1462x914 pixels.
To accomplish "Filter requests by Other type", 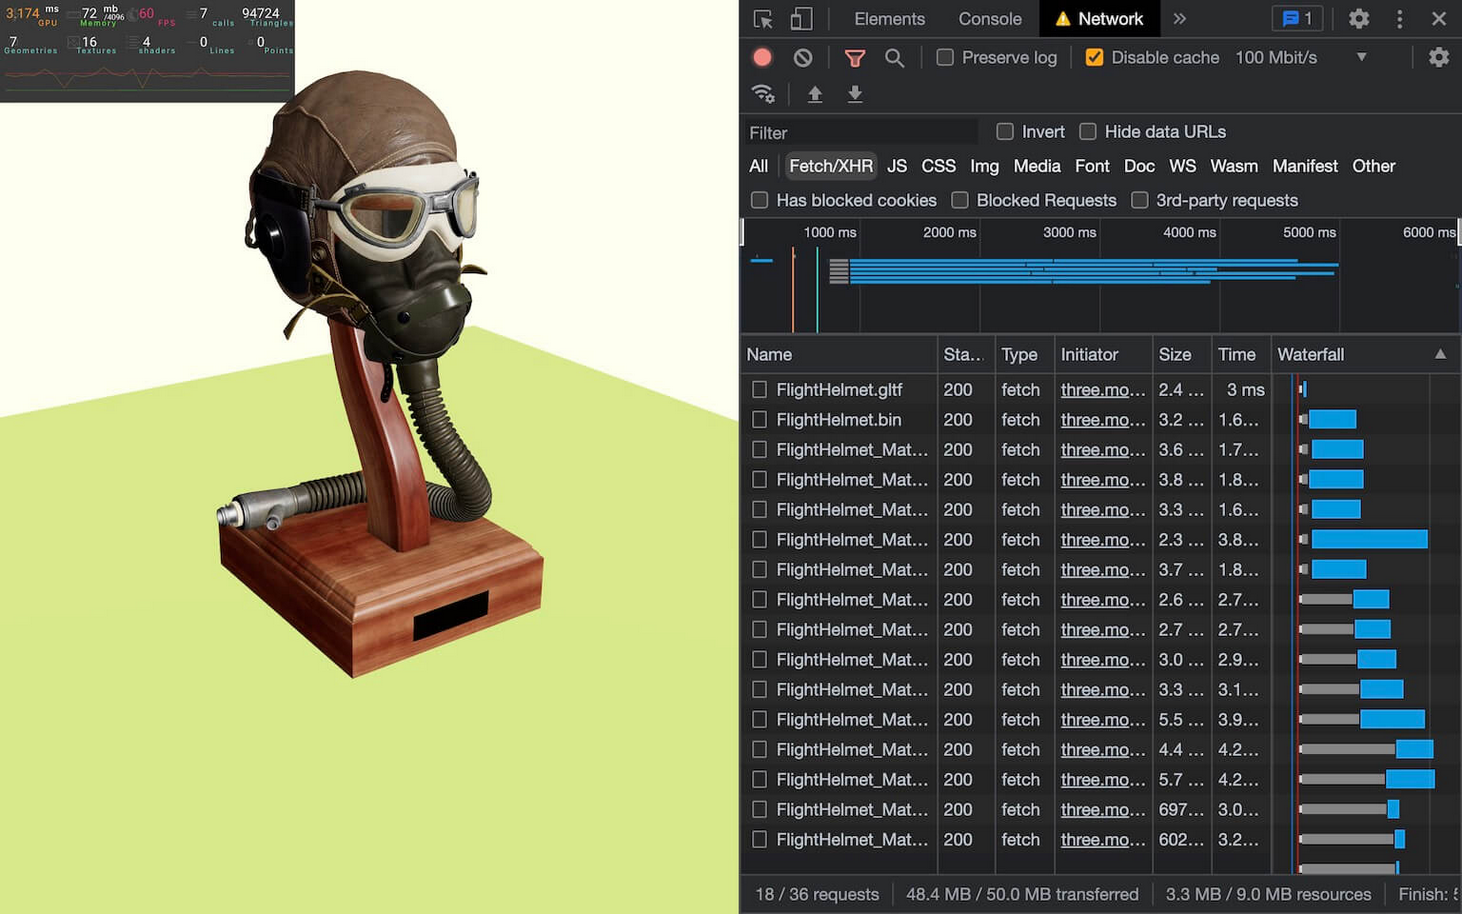I will pyautogui.click(x=1374, y=166).
